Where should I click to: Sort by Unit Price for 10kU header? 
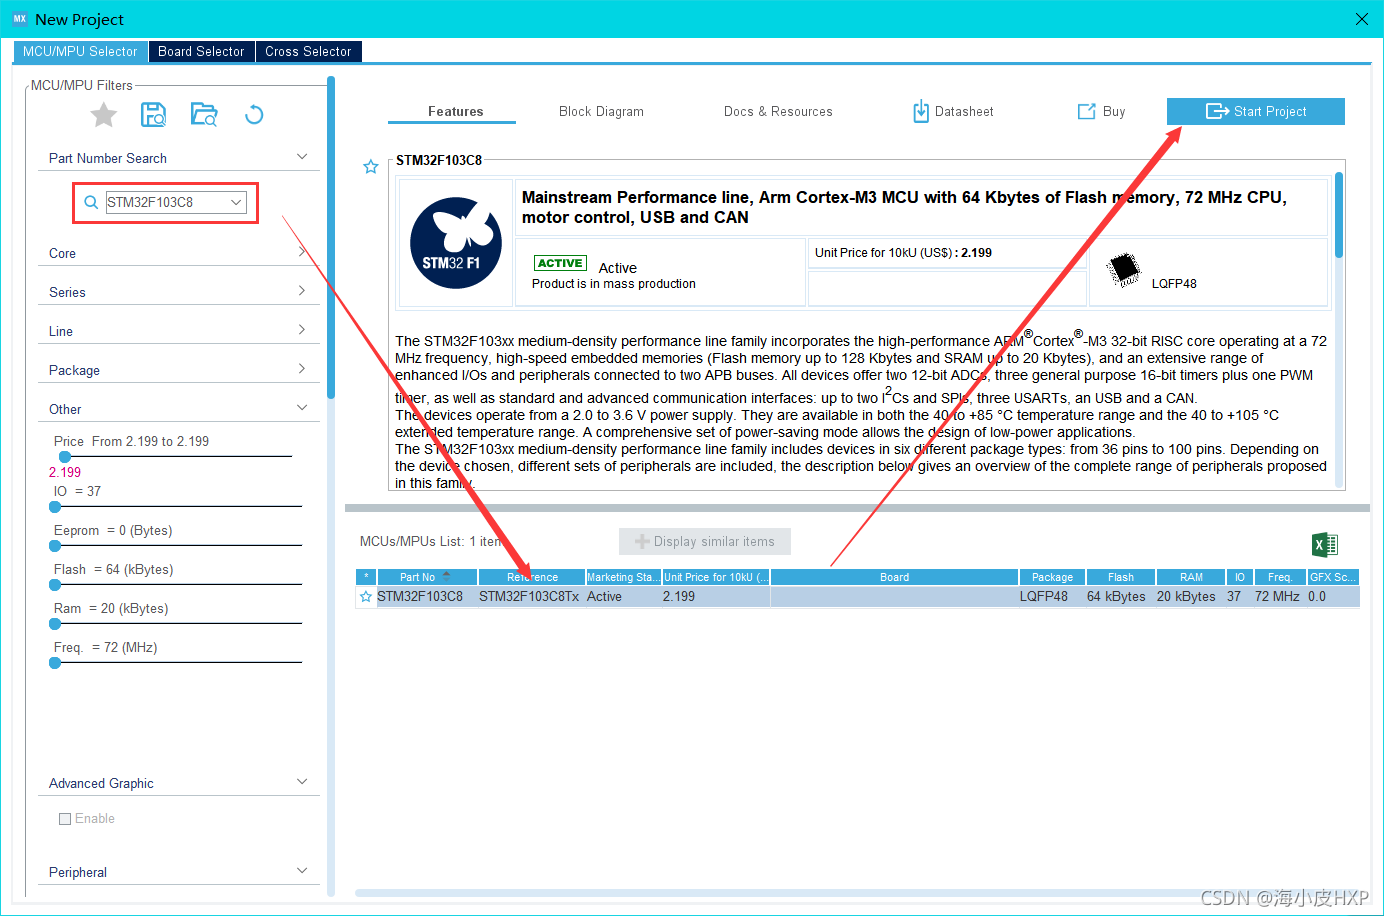[x=716, y=577]
